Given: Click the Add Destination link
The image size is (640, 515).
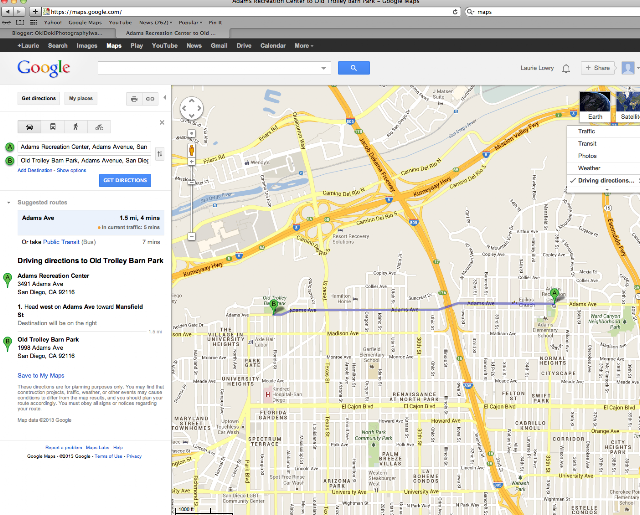Looking at the screenshot, I should tap(35, 170).
